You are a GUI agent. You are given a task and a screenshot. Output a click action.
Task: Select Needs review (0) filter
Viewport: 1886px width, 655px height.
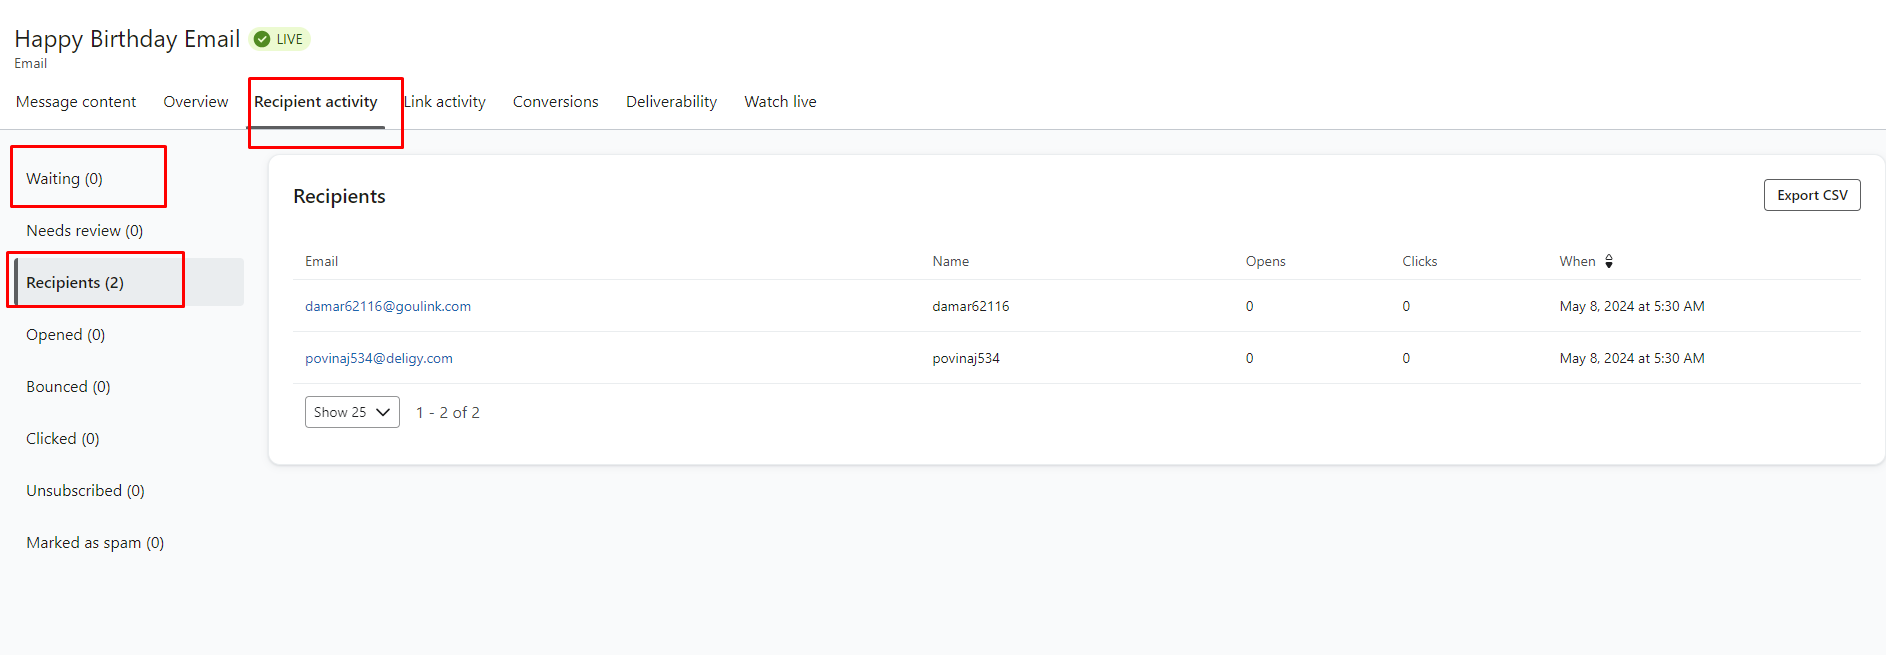click(84, 231)
